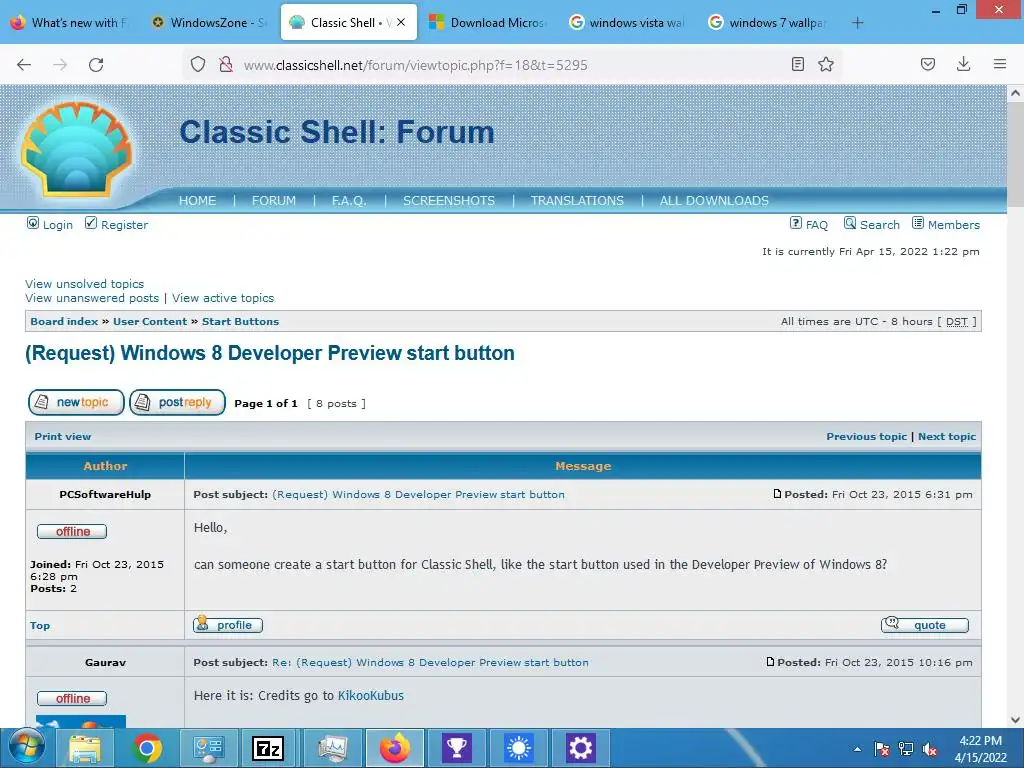Viewport: 1024px width, 768px height.
Task: View active topics
Action: [223, 298]
